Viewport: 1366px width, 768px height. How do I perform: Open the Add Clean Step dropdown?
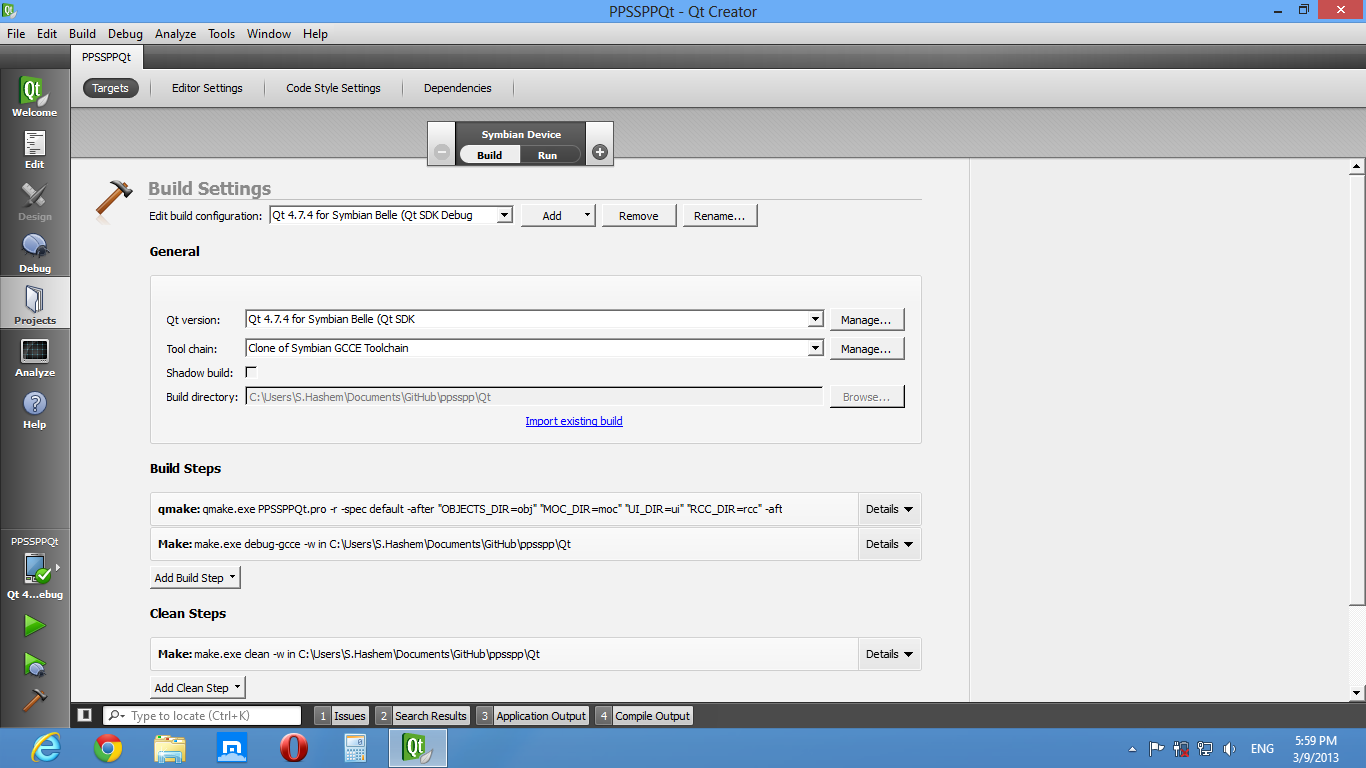click(197, 688)
